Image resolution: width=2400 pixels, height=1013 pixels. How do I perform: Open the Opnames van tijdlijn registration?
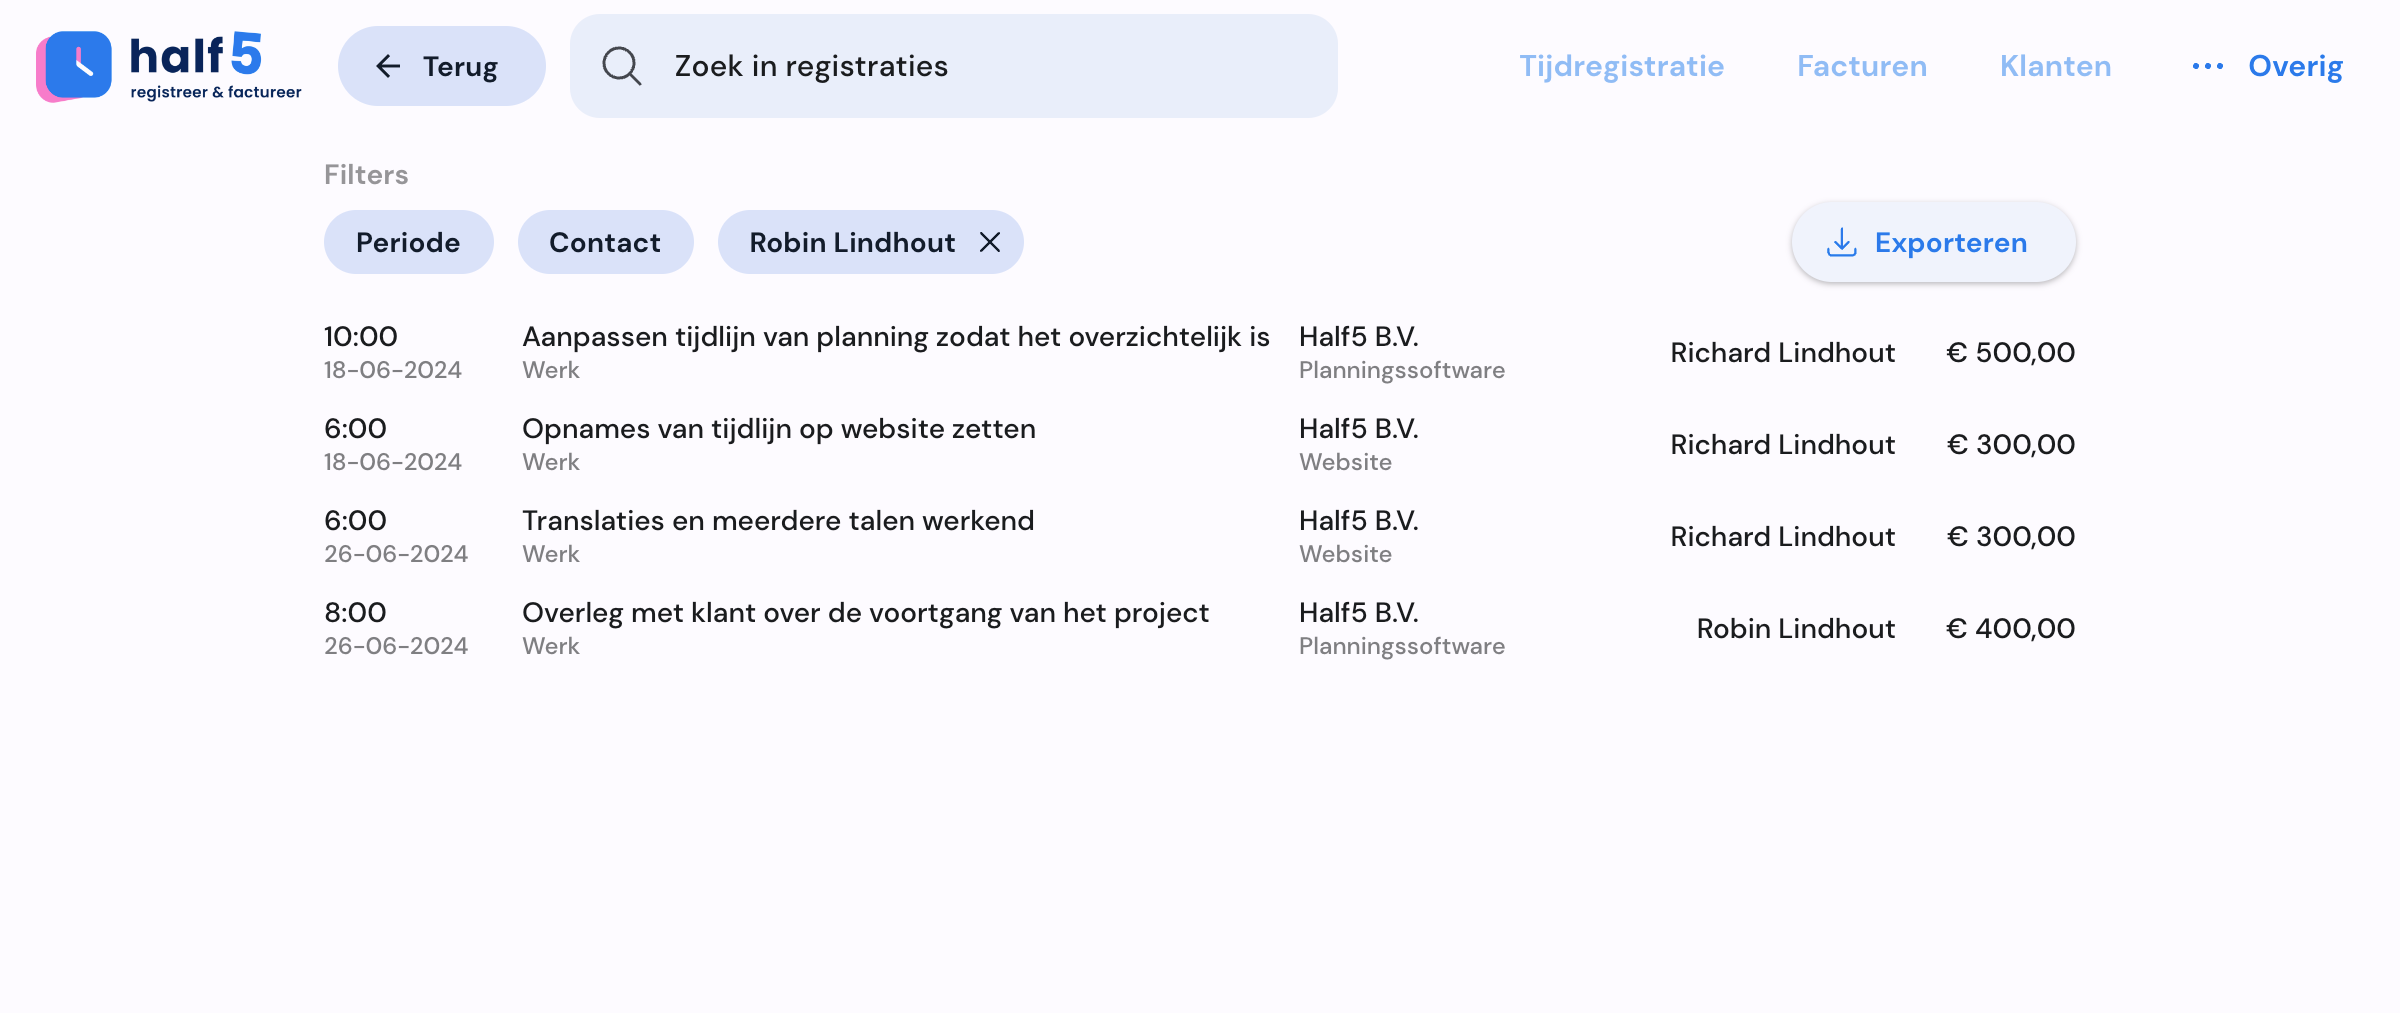click(x=1199, y=444)
